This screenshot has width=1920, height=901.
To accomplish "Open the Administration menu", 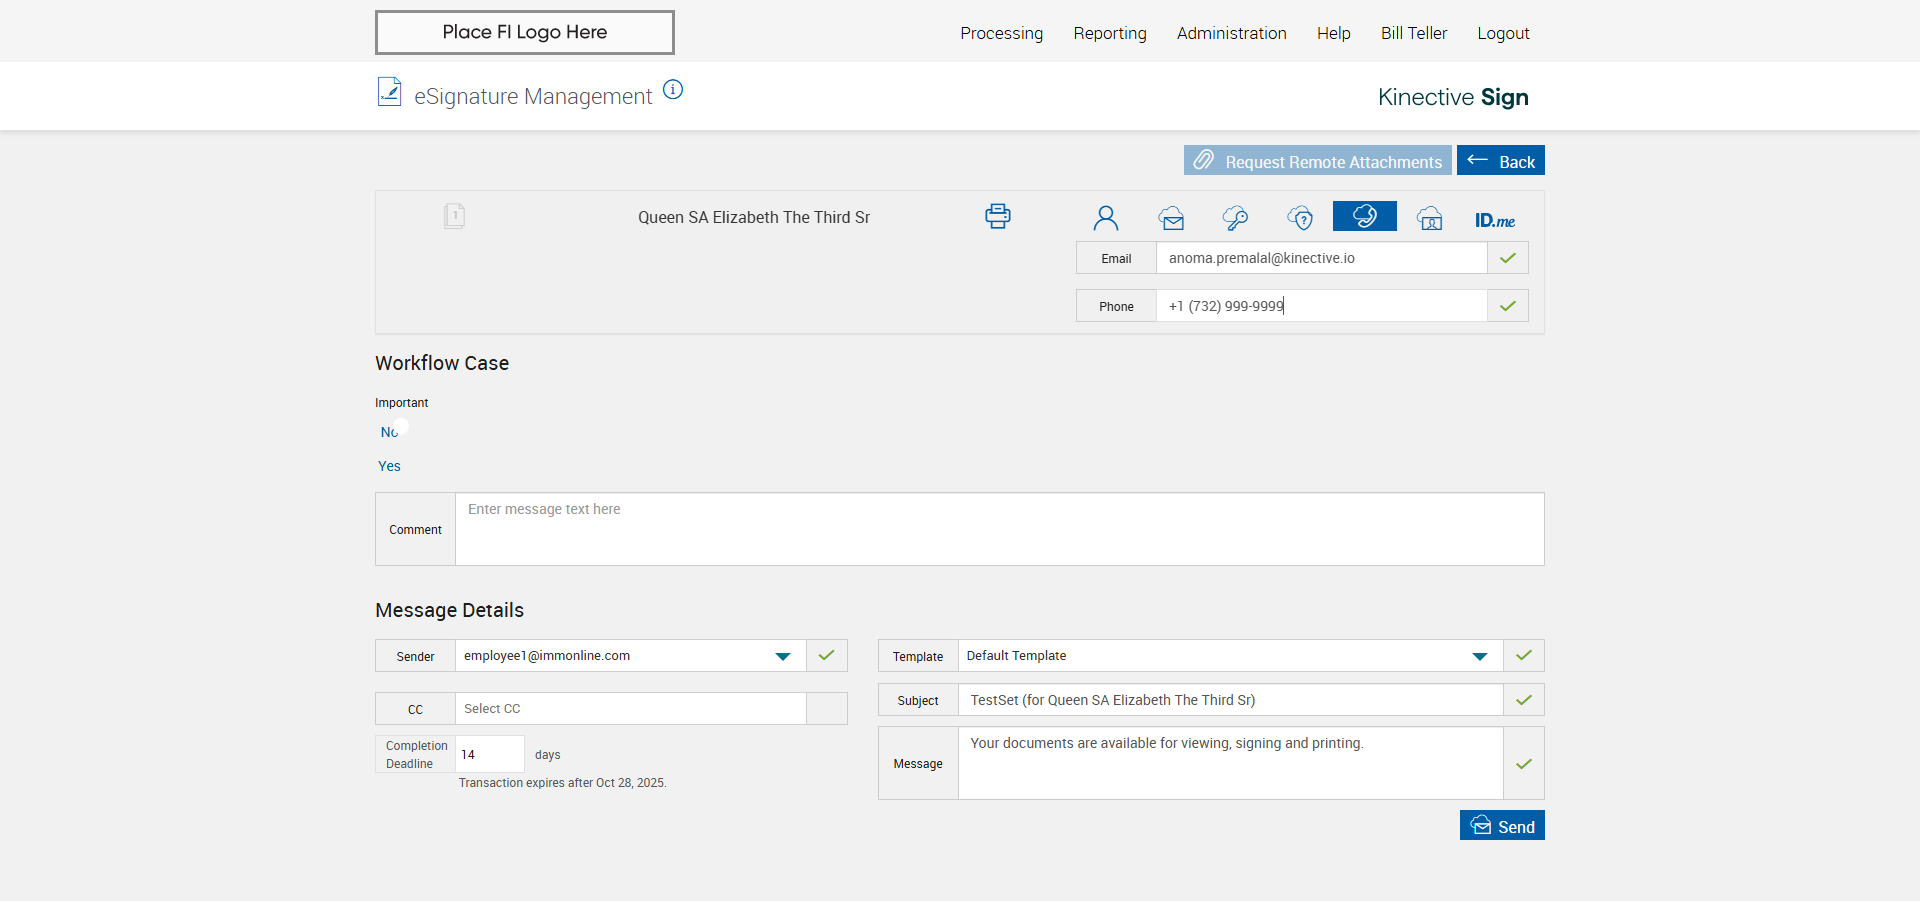I will coord(1231,33).
